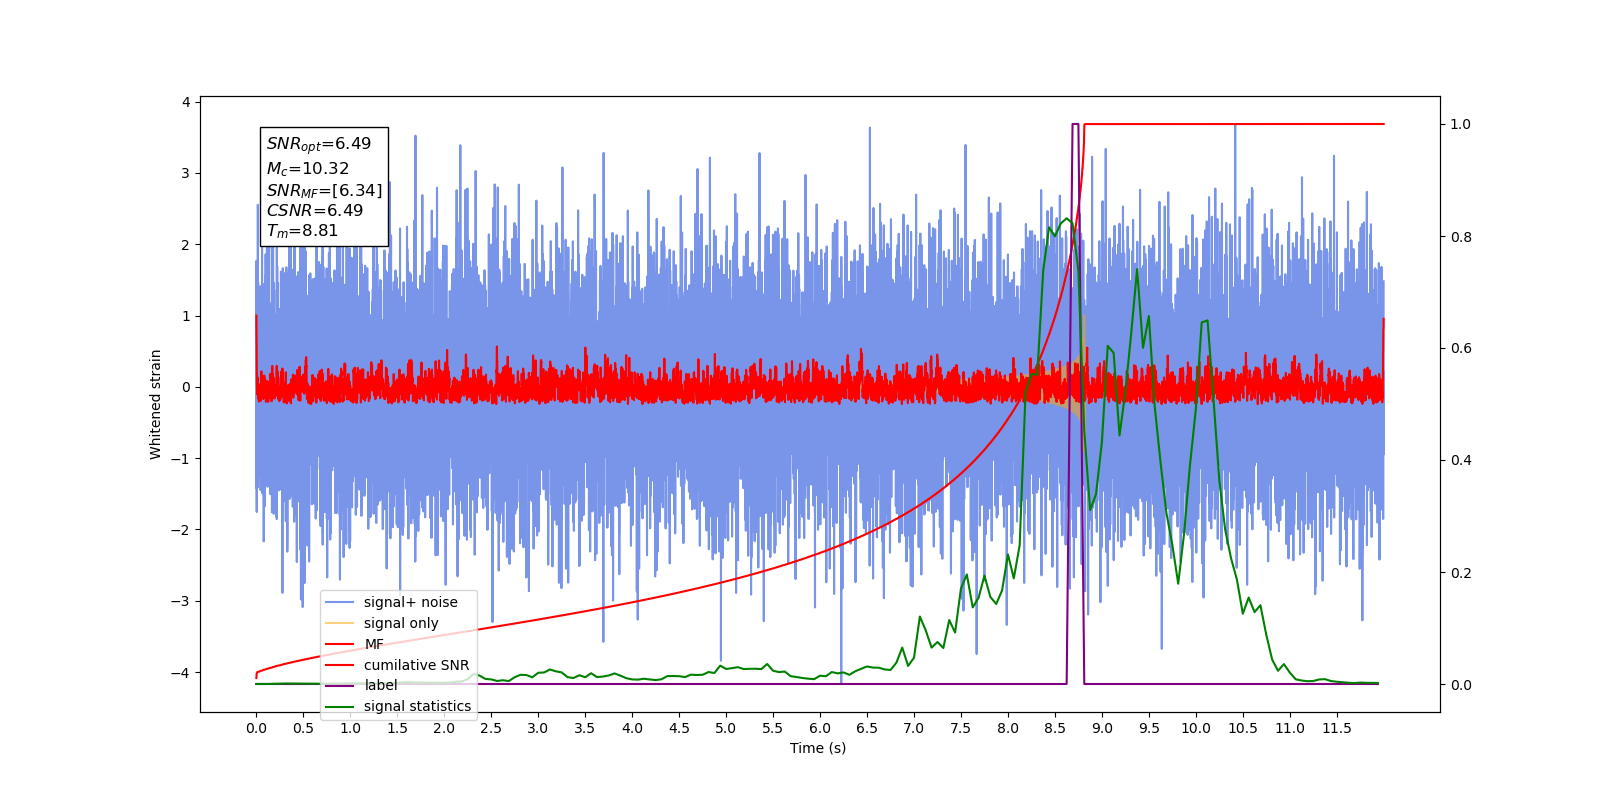Click the 11.5 tick on the time axis
The image size is (1600, 800).
point(1337,728)
